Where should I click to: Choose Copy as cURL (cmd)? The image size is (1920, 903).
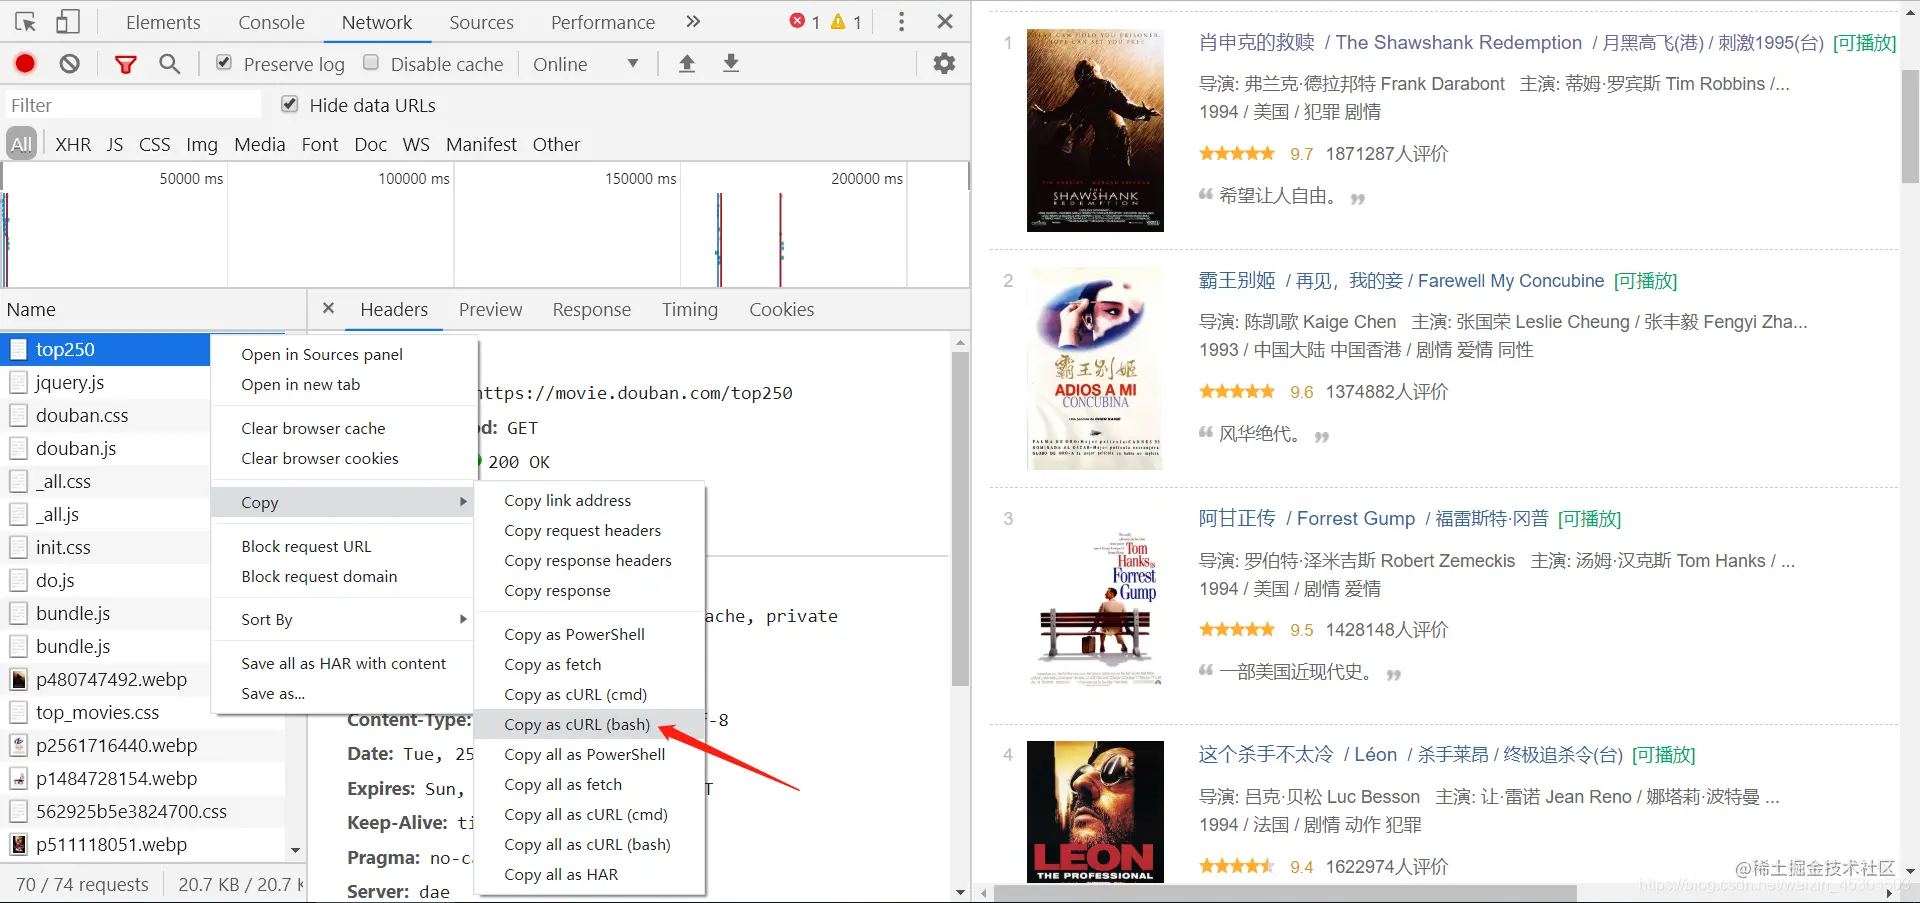[x=590, y=694]
